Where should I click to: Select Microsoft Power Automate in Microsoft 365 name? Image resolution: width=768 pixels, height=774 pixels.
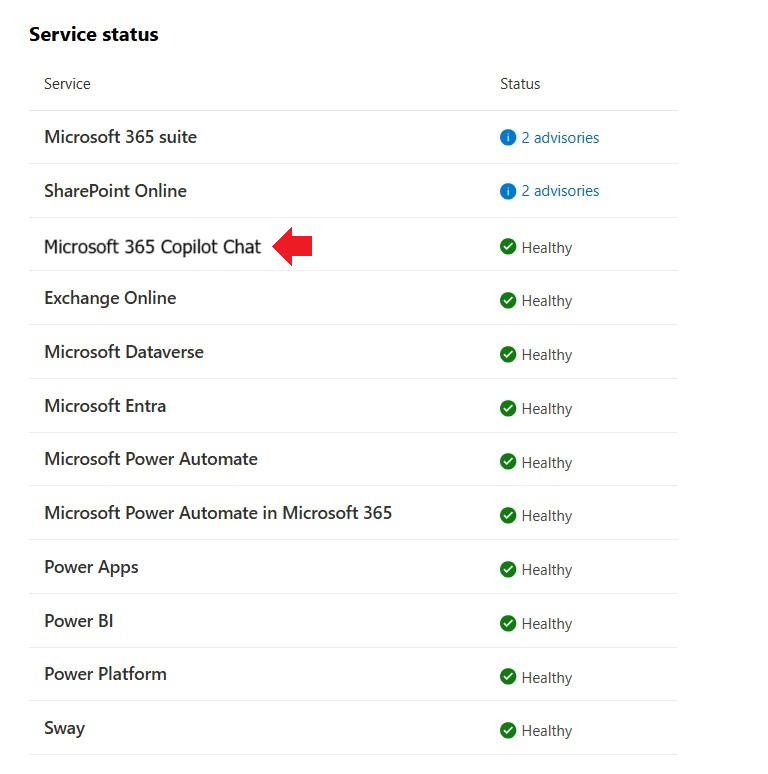coord(218,513)
